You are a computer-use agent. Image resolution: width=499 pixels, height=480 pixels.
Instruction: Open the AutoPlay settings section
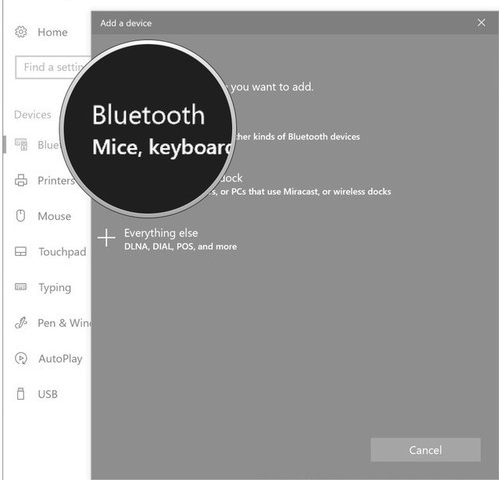(x=60, y=359)
